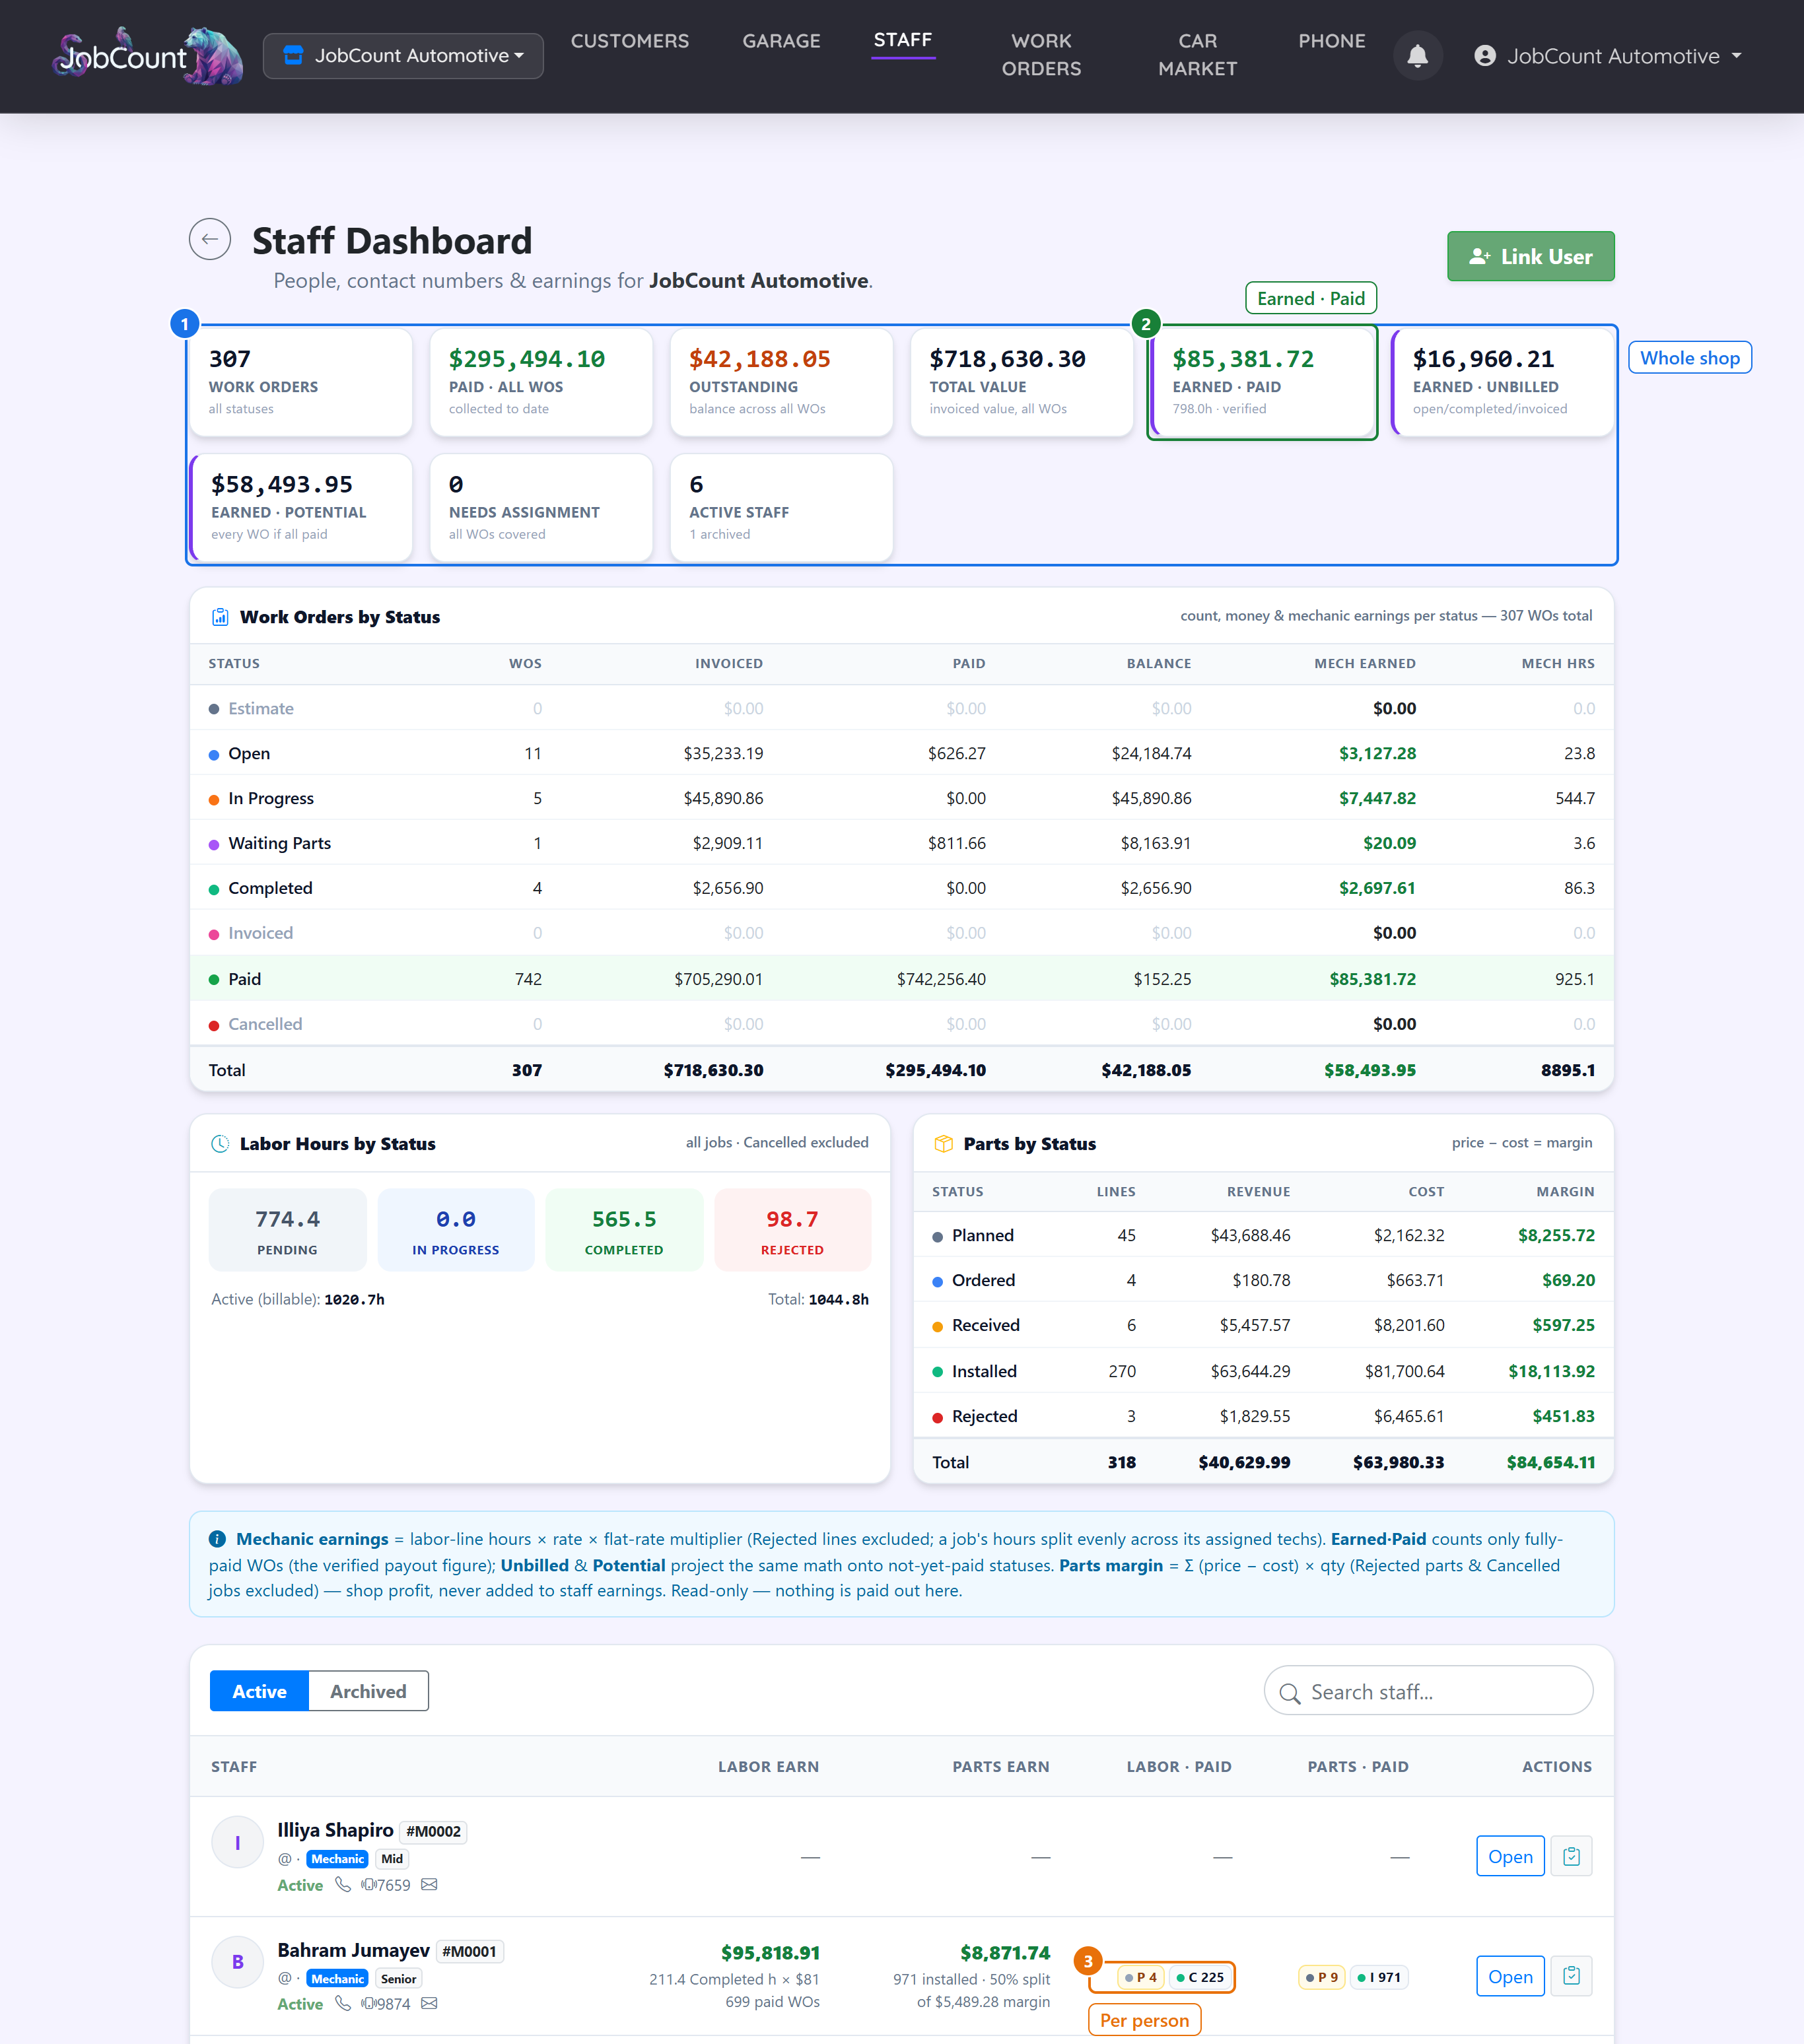Click the Outstanding $42,188.05 stat card

781,383
